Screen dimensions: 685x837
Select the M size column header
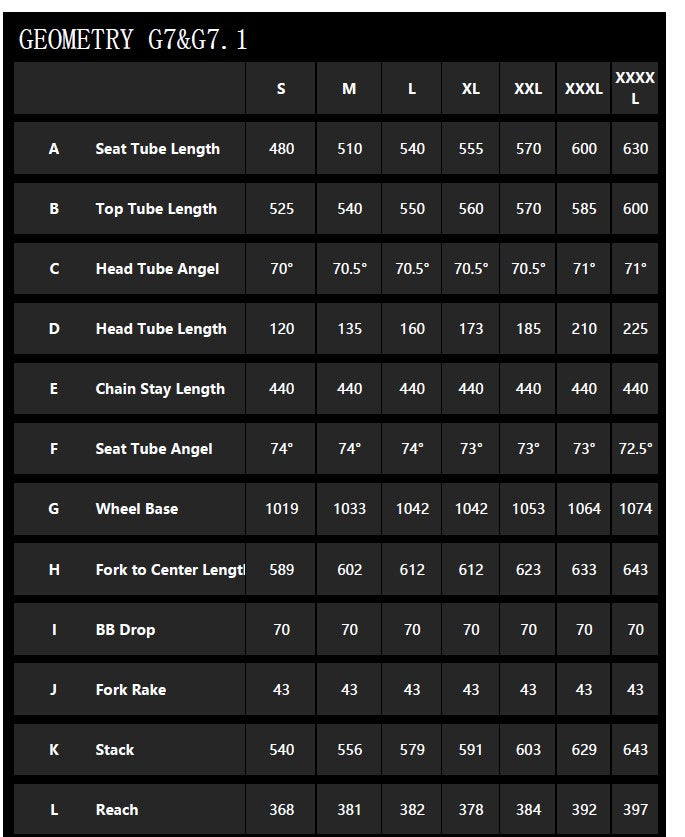(x=349, y=89)
